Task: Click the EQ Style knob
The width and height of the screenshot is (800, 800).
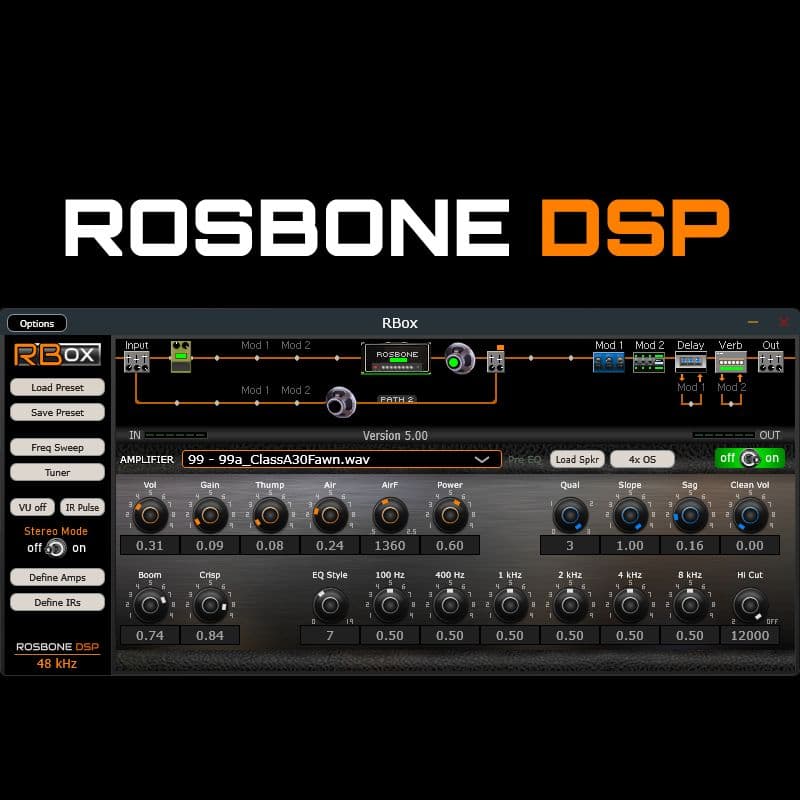Action: pyautogui.click(x=330, y=606)
